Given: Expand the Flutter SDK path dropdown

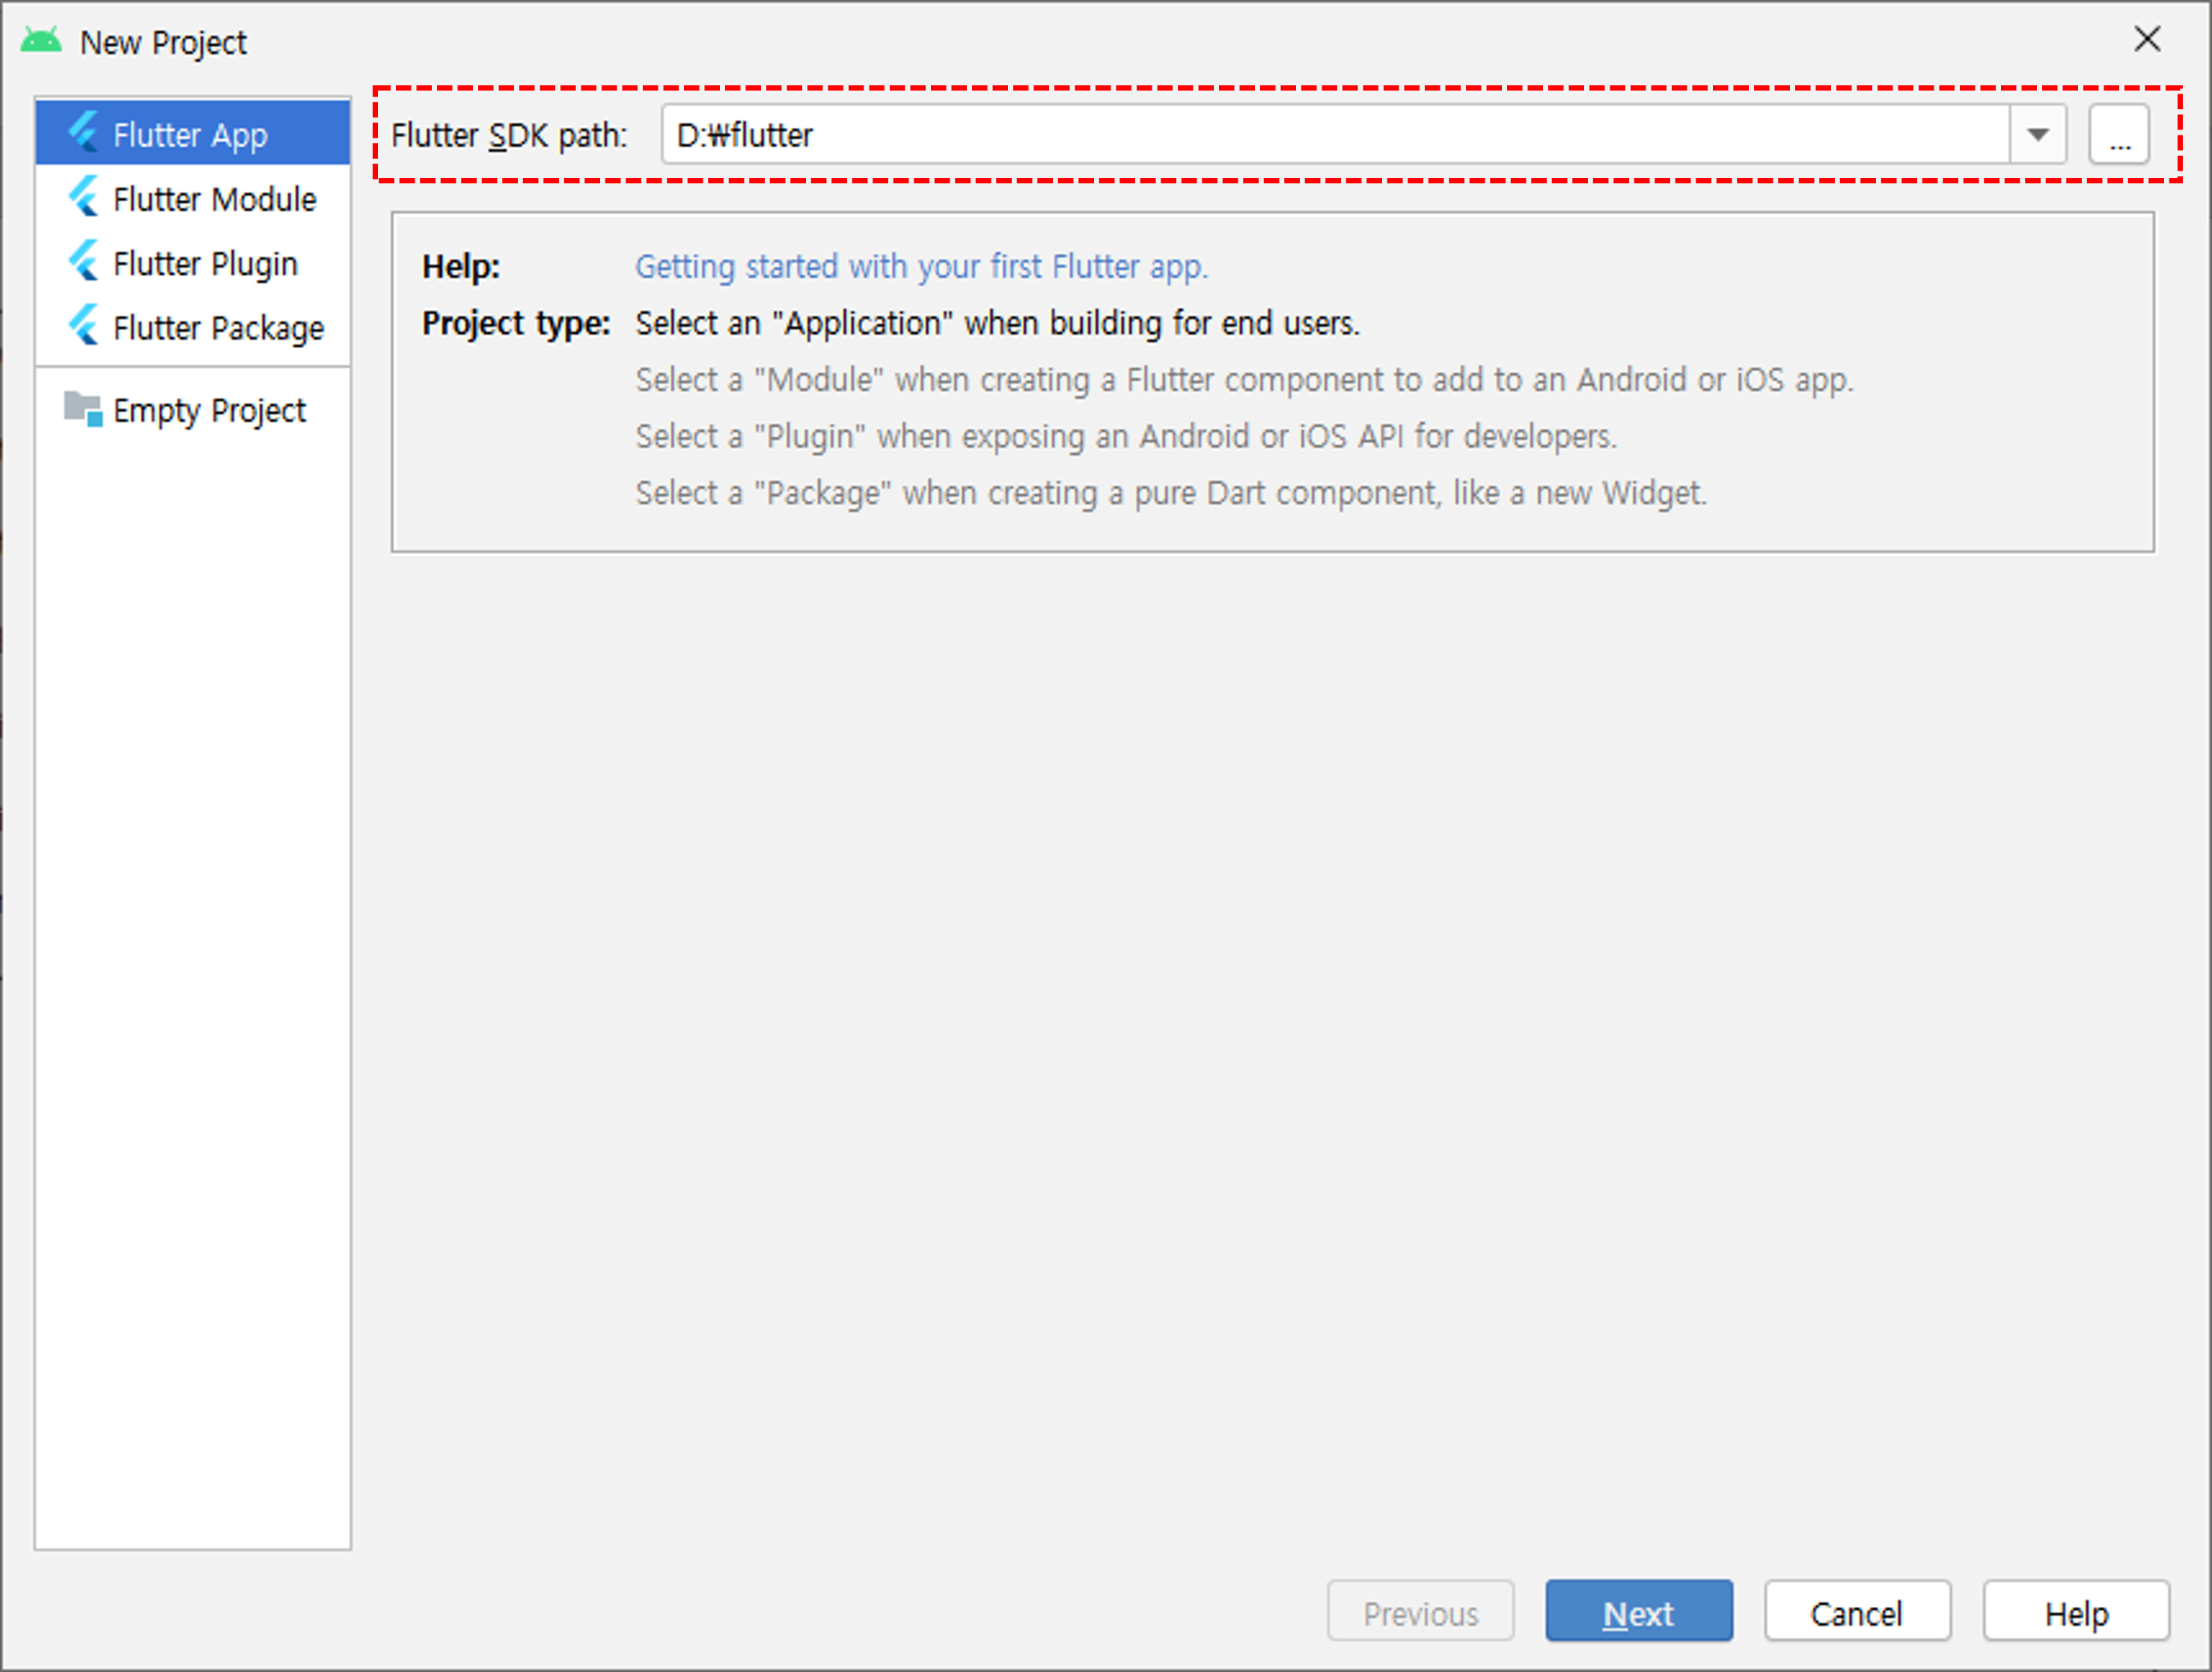Looking at the screenshot, I should (2037, 134).
